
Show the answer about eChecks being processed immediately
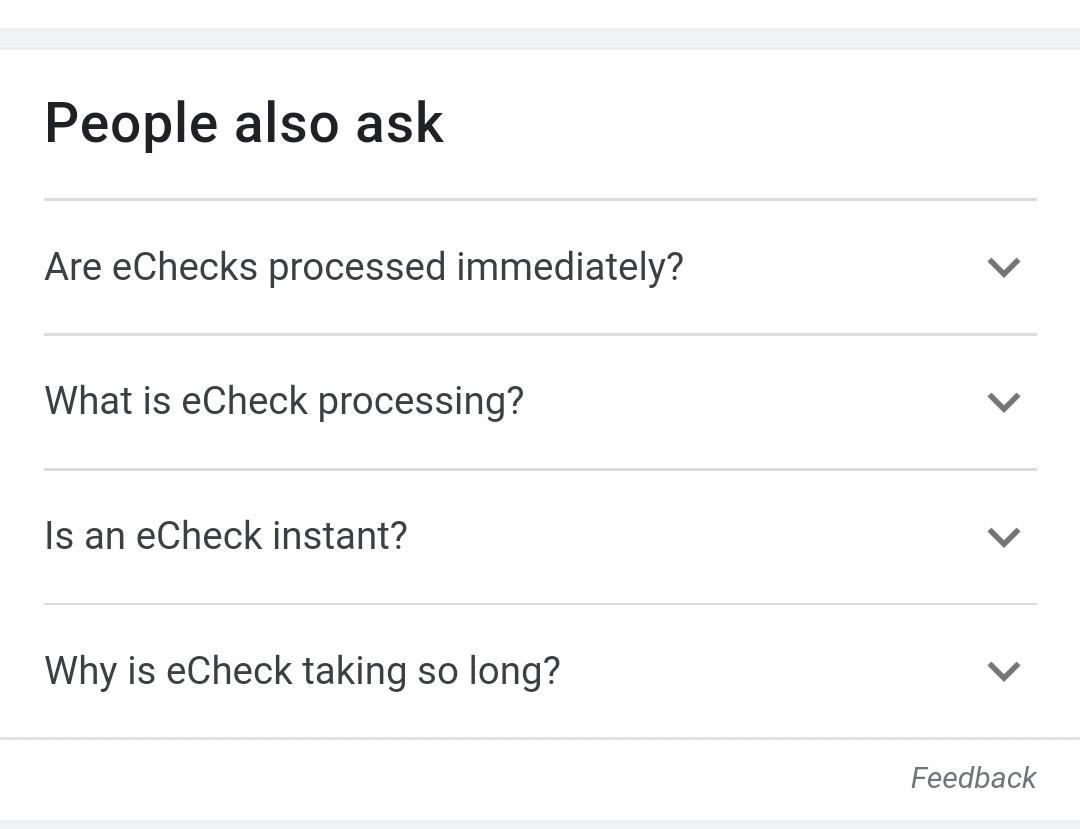coord(540,267)
